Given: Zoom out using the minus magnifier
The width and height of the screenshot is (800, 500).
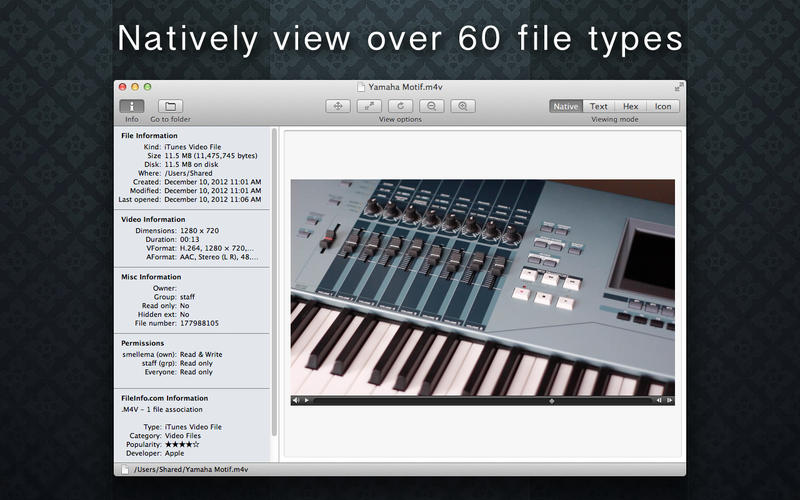Looking at the screenshot, I should (x=431, y=106).
